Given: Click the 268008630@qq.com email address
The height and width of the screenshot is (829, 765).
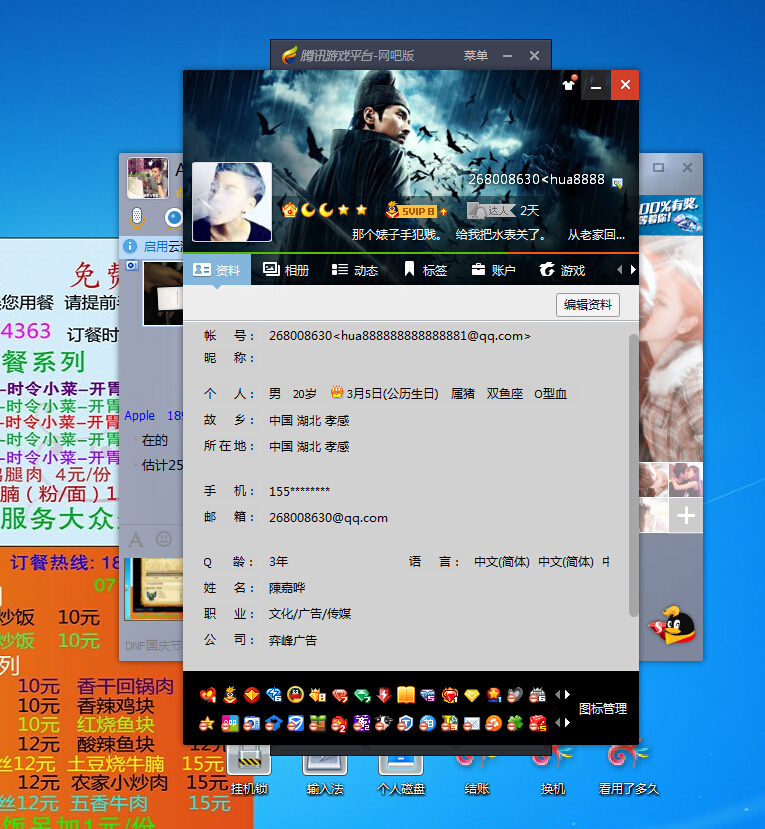Looking at the screenshot, I should click(x=328, y=518).
